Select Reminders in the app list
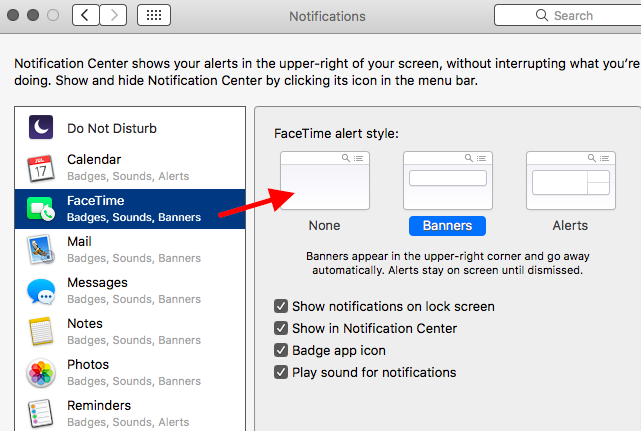The height and width of the screenshot is (431, 641). [130, 412]
